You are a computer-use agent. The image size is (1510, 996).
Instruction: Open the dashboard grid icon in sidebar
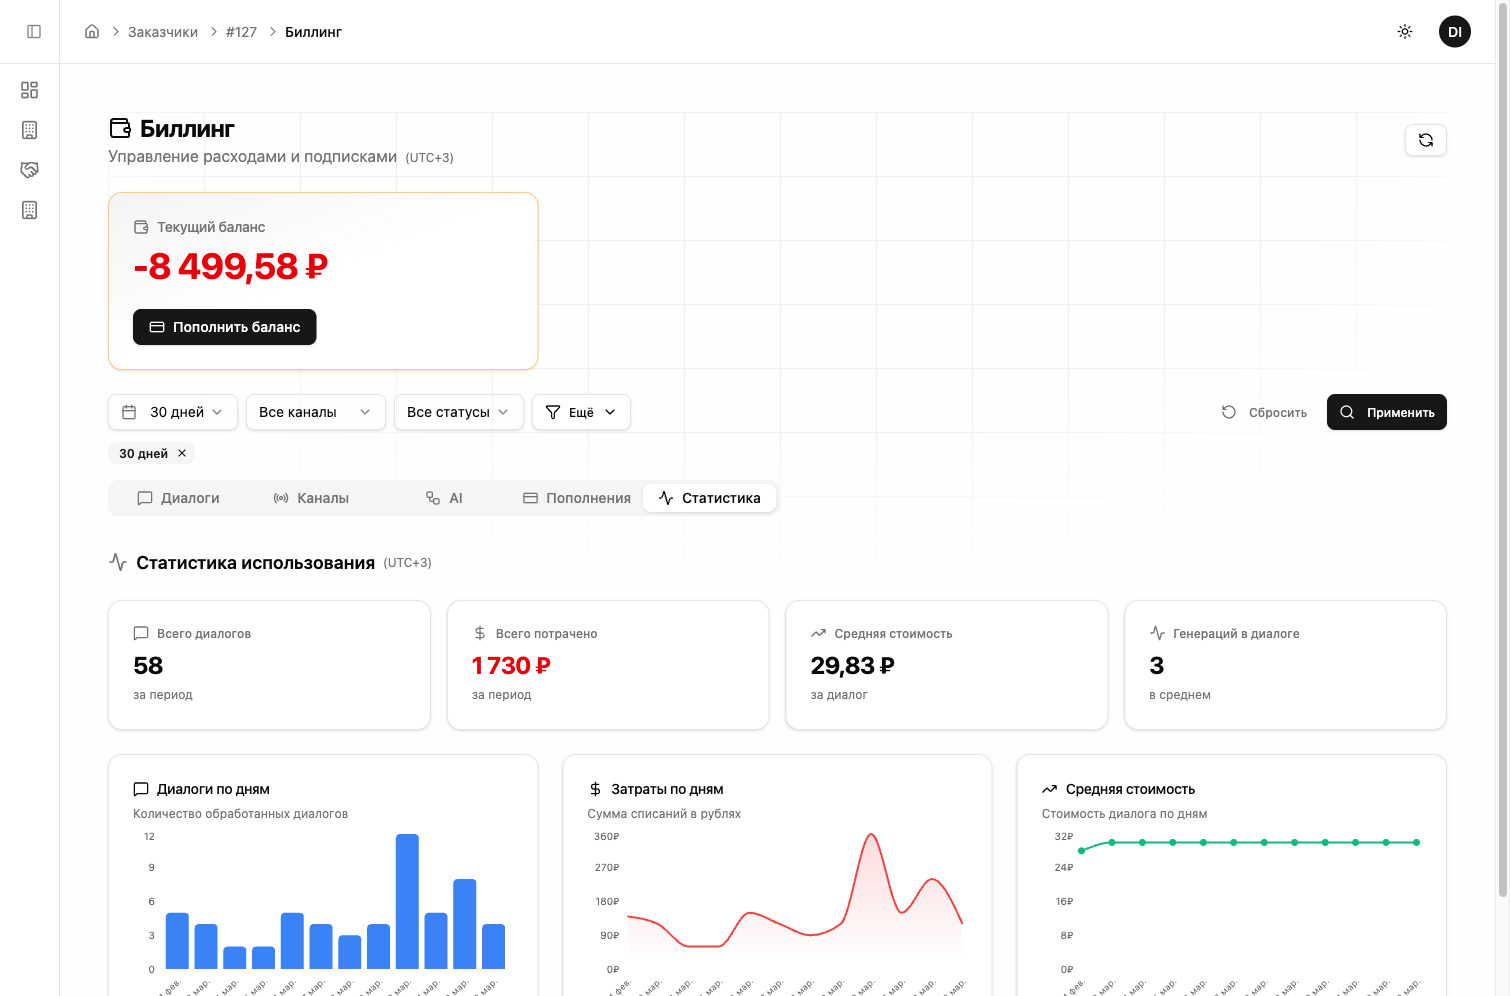coord(30,90)
